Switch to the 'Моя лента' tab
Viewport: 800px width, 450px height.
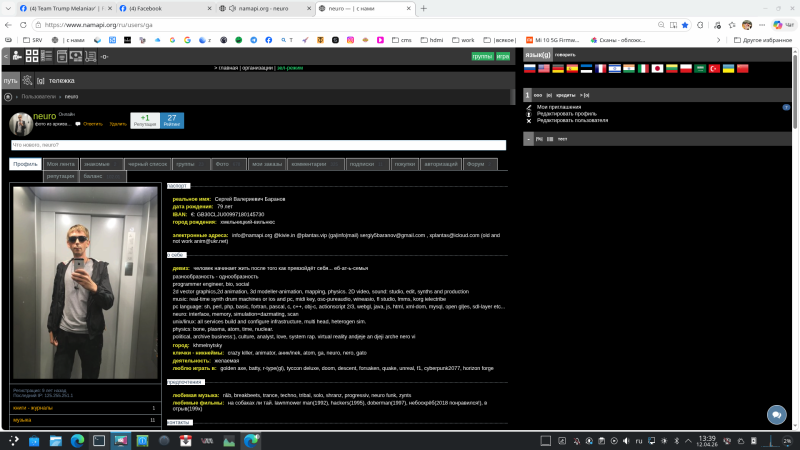tap(60, 163)
